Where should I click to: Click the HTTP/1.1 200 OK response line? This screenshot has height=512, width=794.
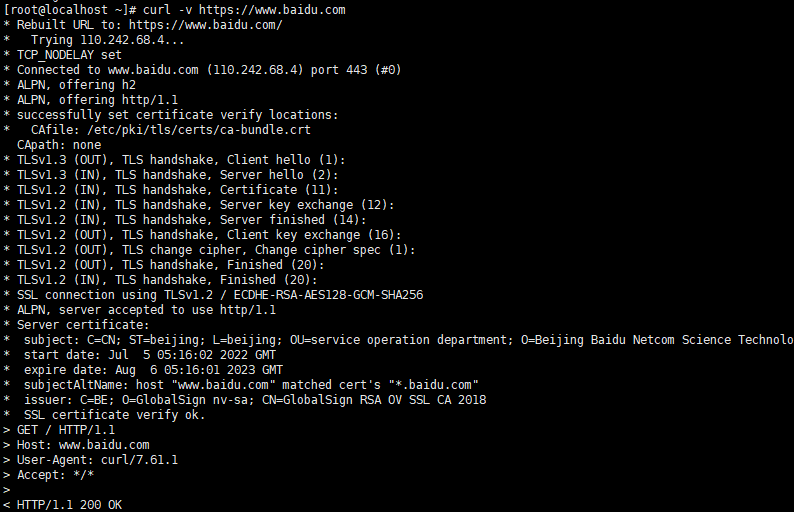click(x=69, y=505)
